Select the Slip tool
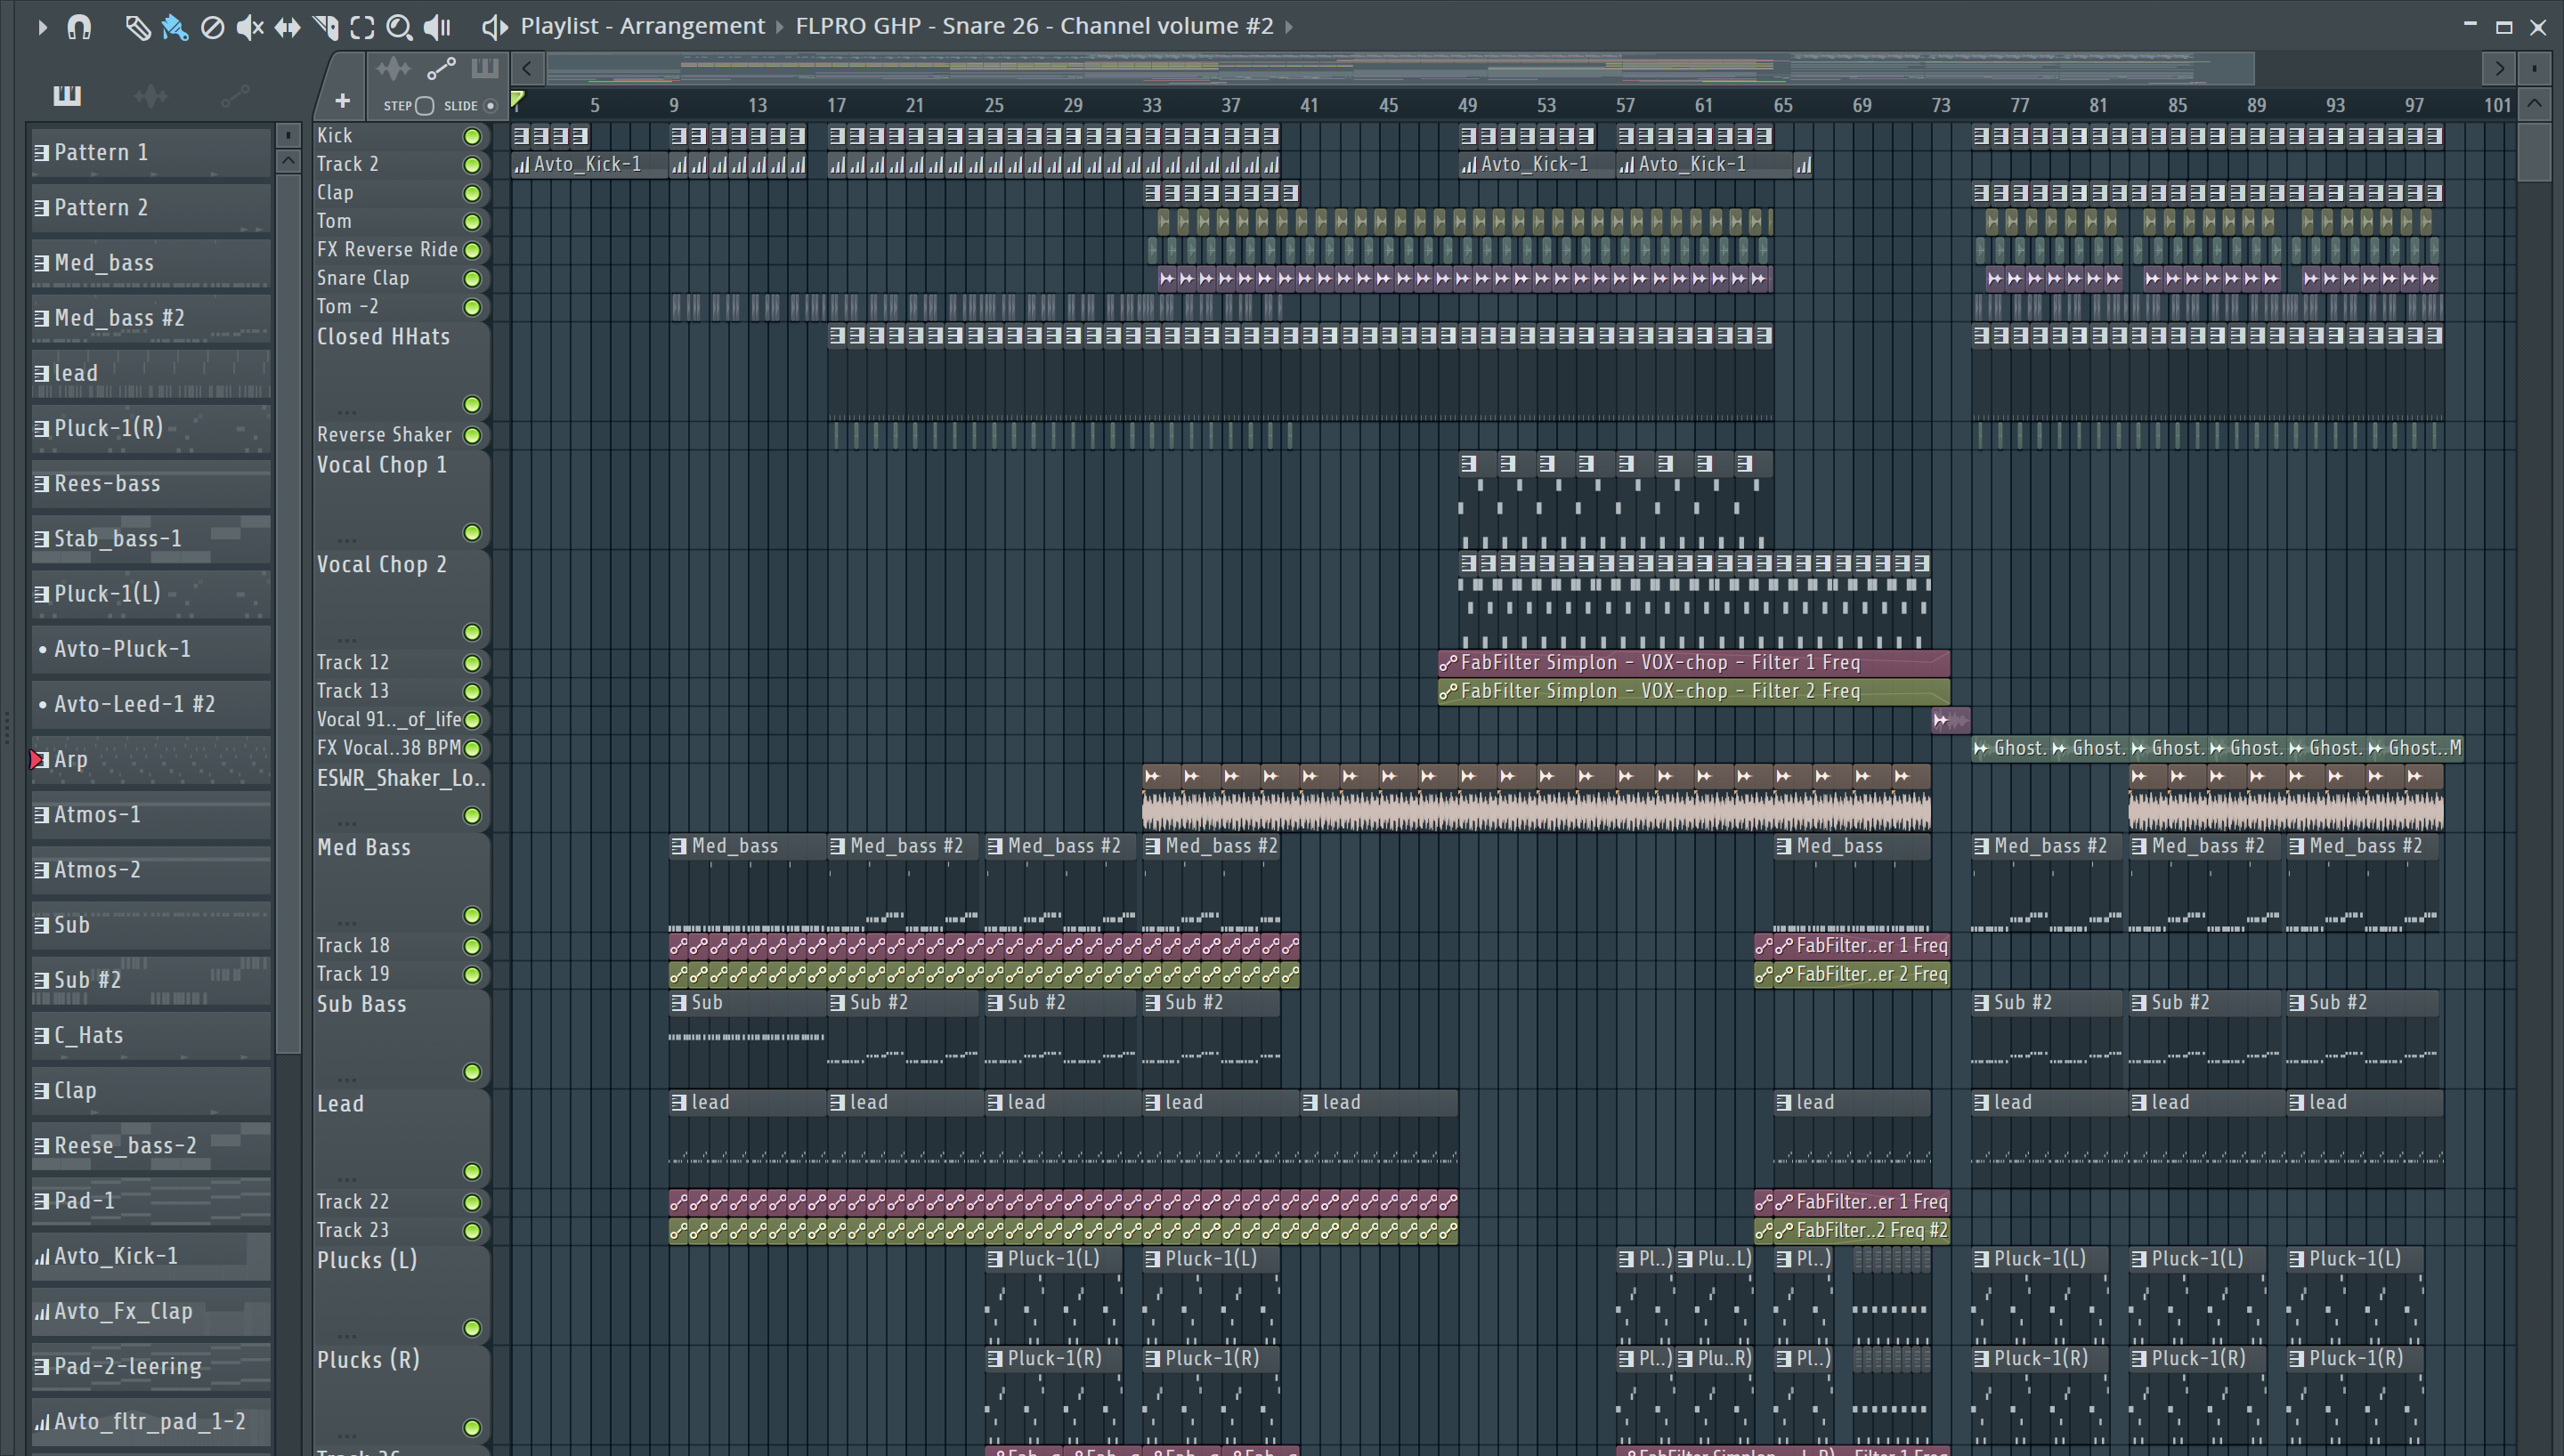The height and width of the screenshot is (1456, 2564). 287,27
